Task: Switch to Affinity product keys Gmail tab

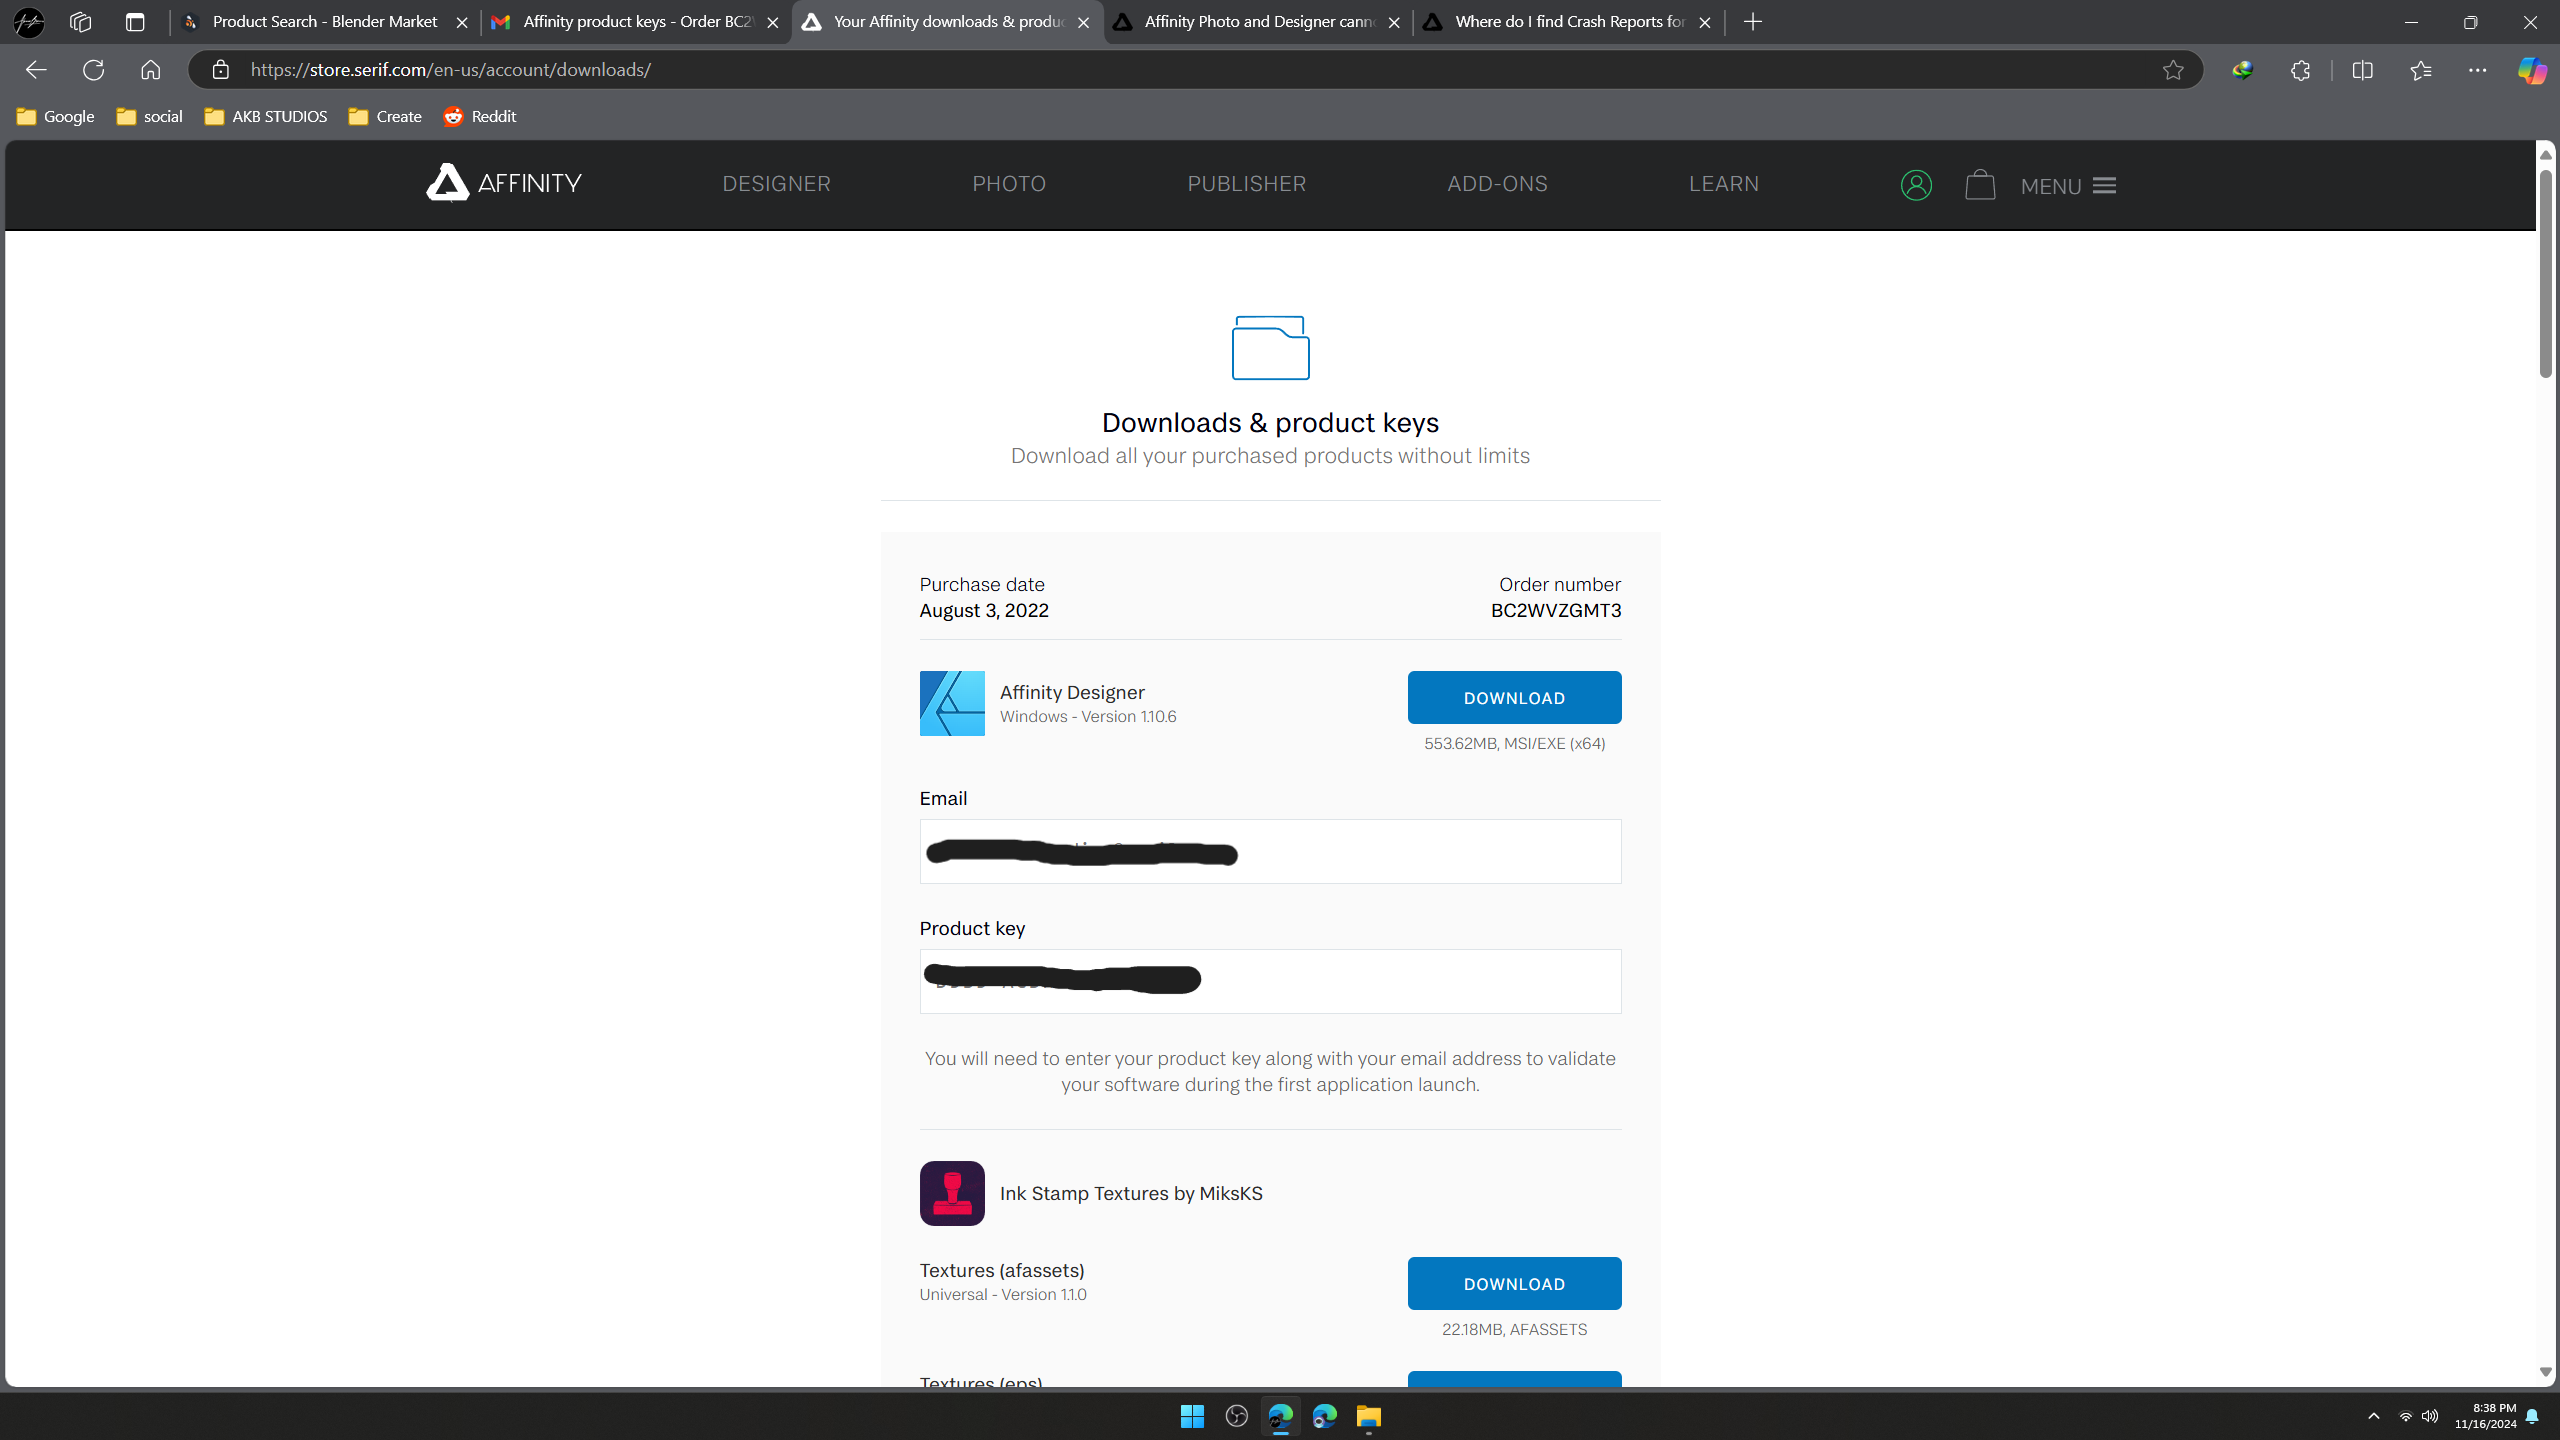Action: pos(635,22)
